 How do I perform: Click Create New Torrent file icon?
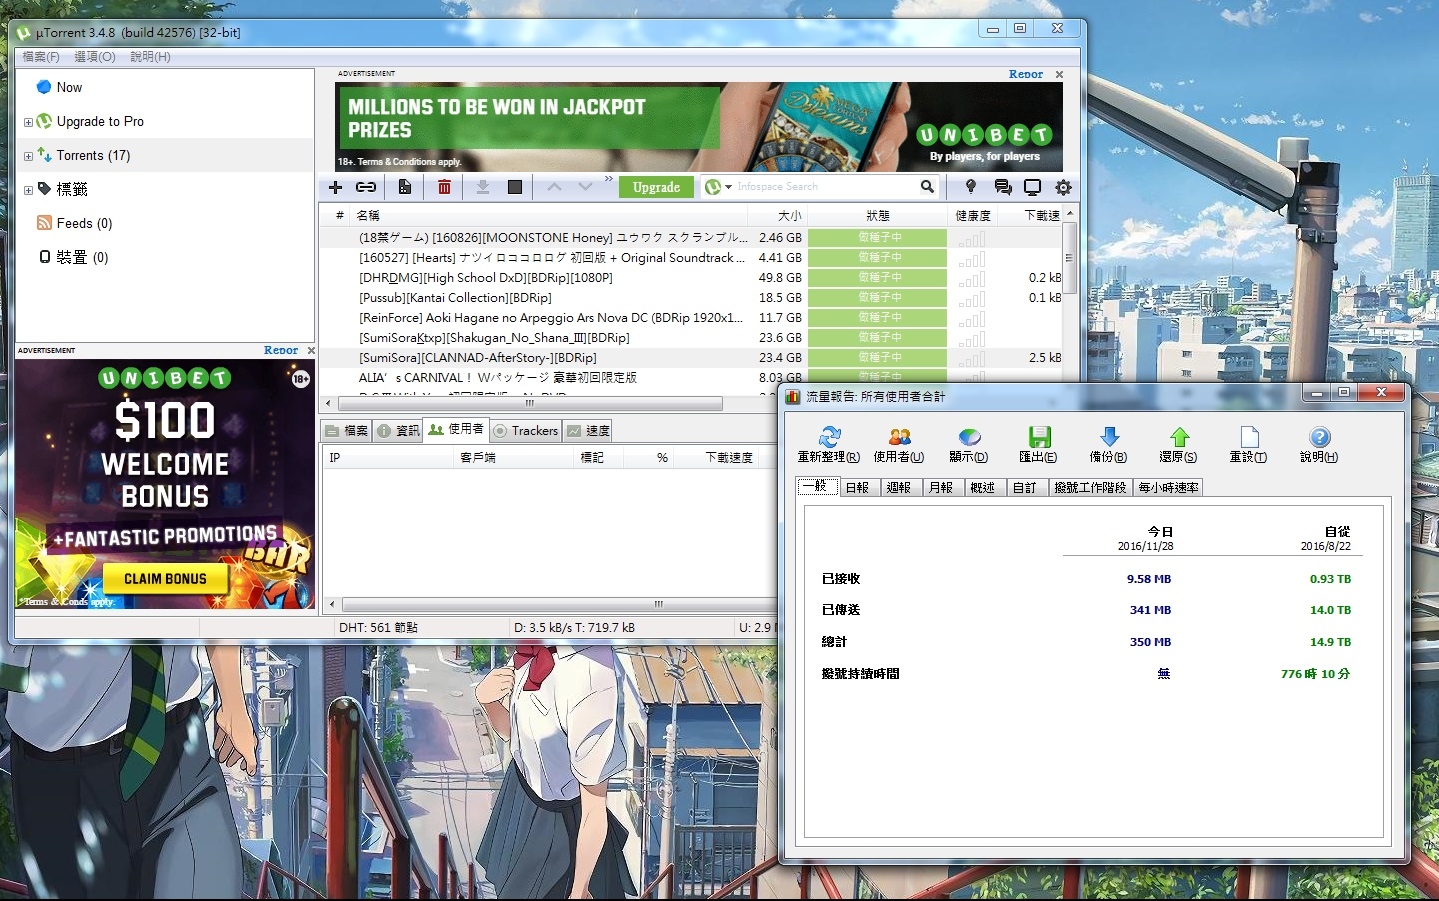click(404, 187)
